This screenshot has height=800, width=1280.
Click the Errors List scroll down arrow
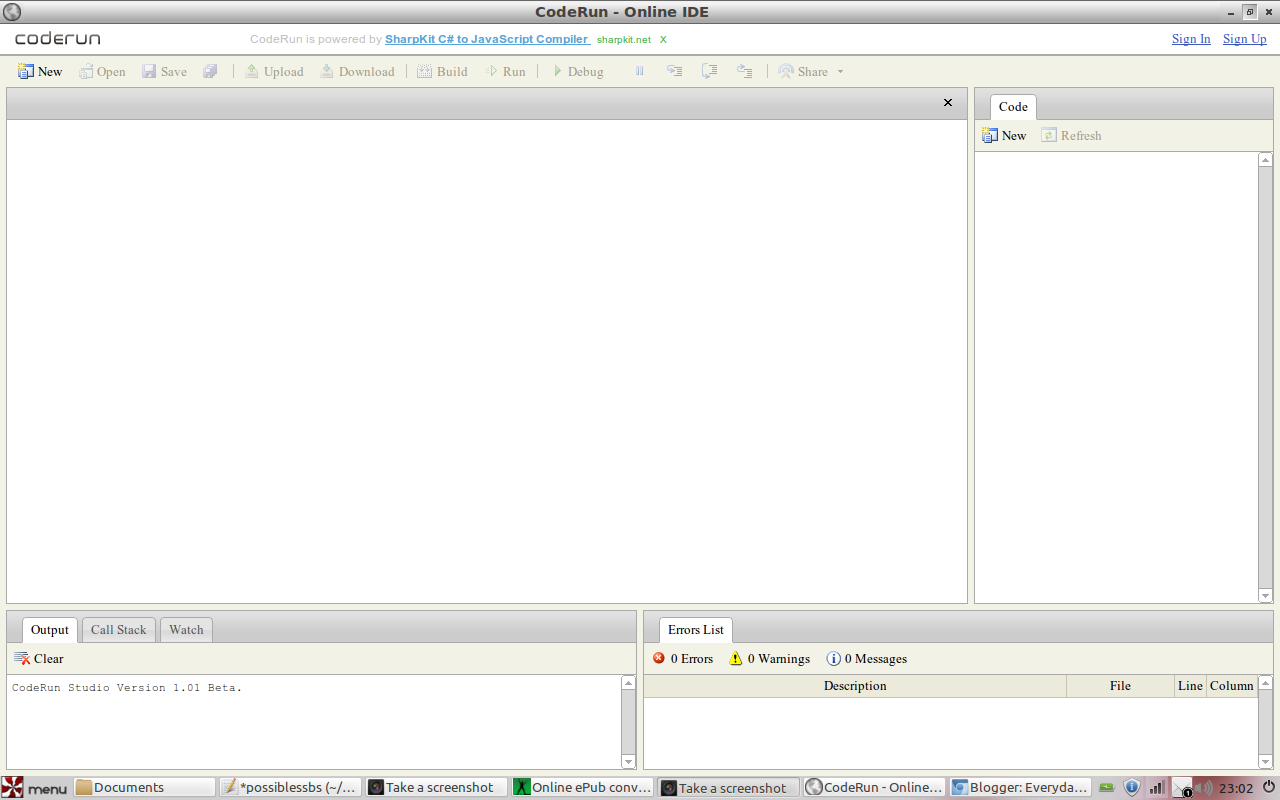point(1266,762)
